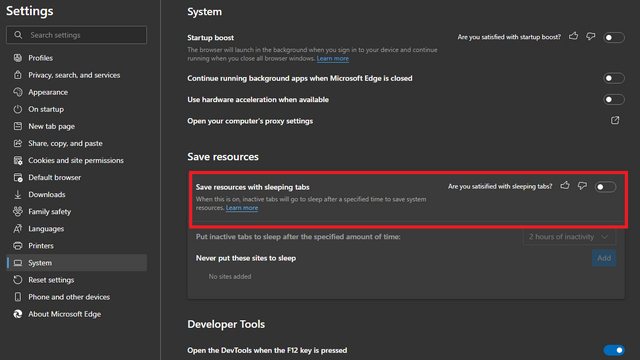The width and height of the screenshot is (640, 360).
Task: Open About Microsoft Edge page
Action: click(77, 314)
